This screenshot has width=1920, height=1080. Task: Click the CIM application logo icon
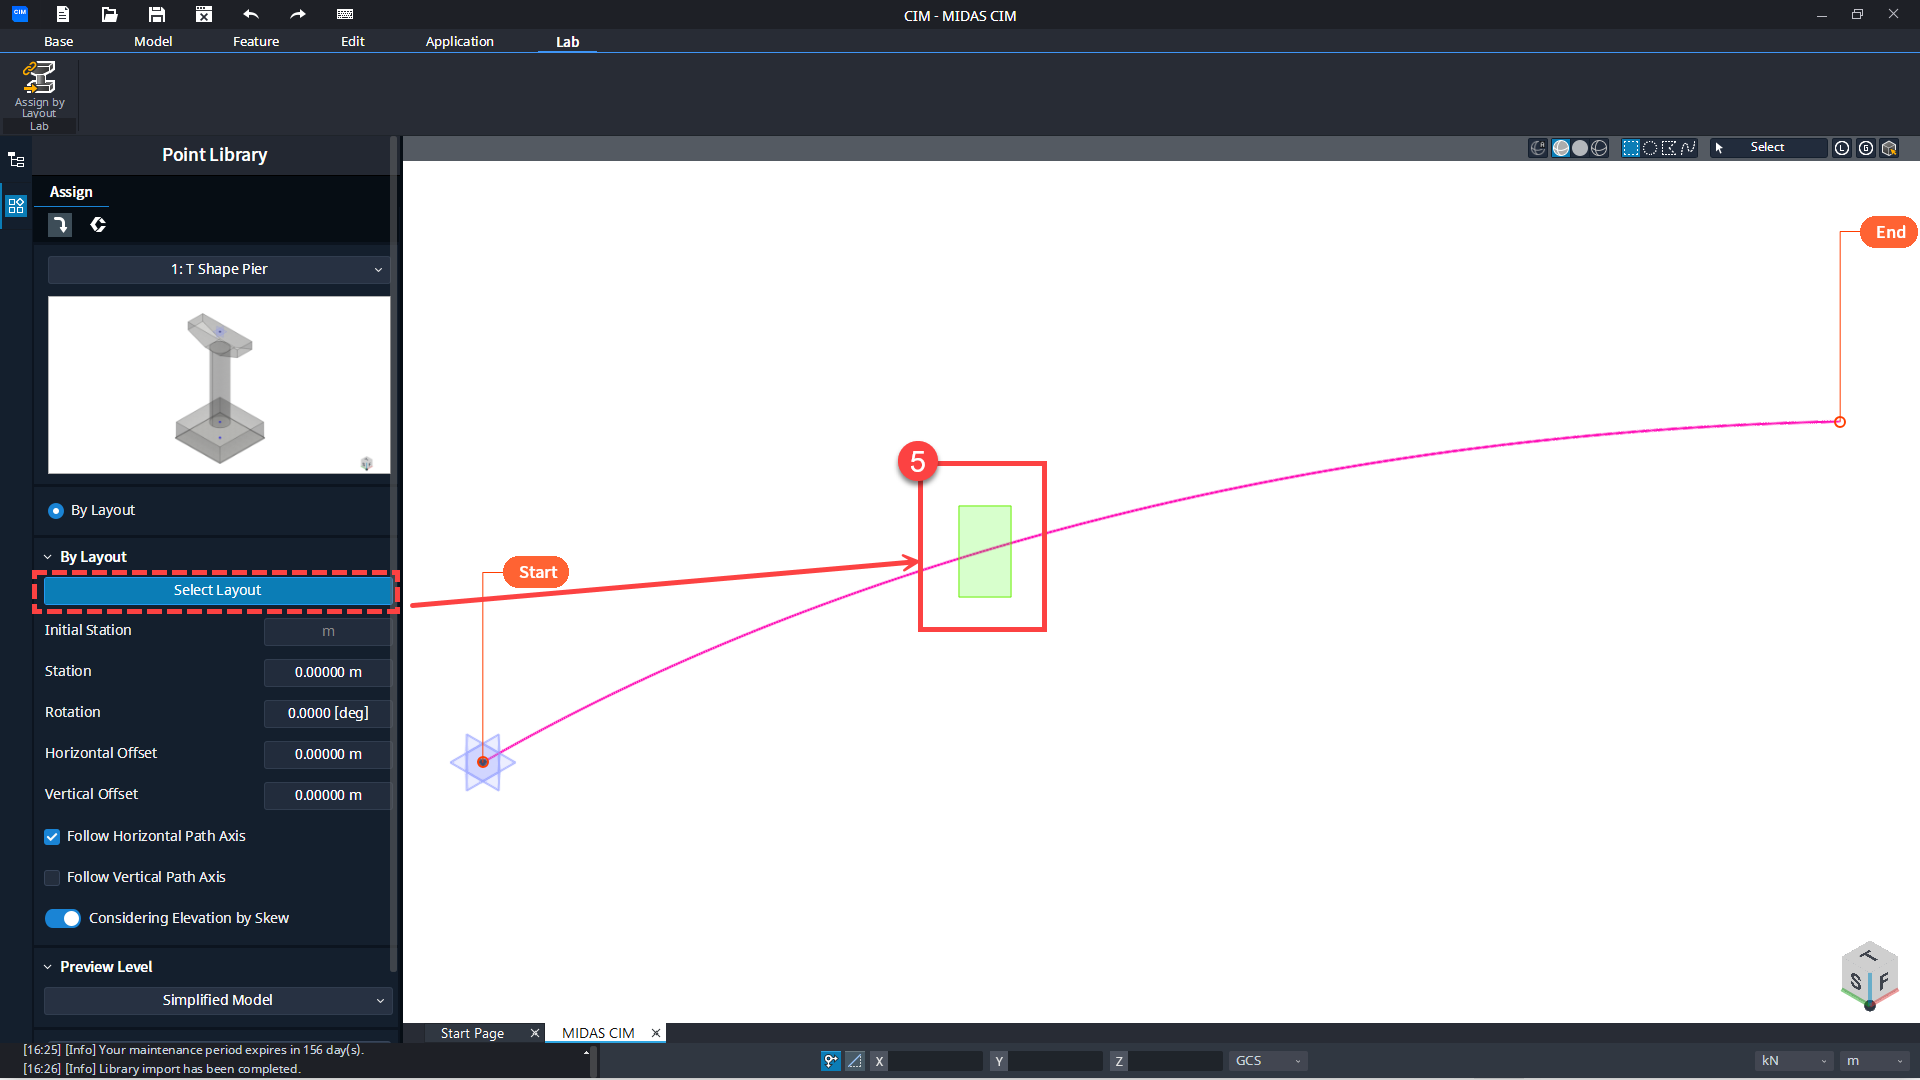tap(19, 14)
